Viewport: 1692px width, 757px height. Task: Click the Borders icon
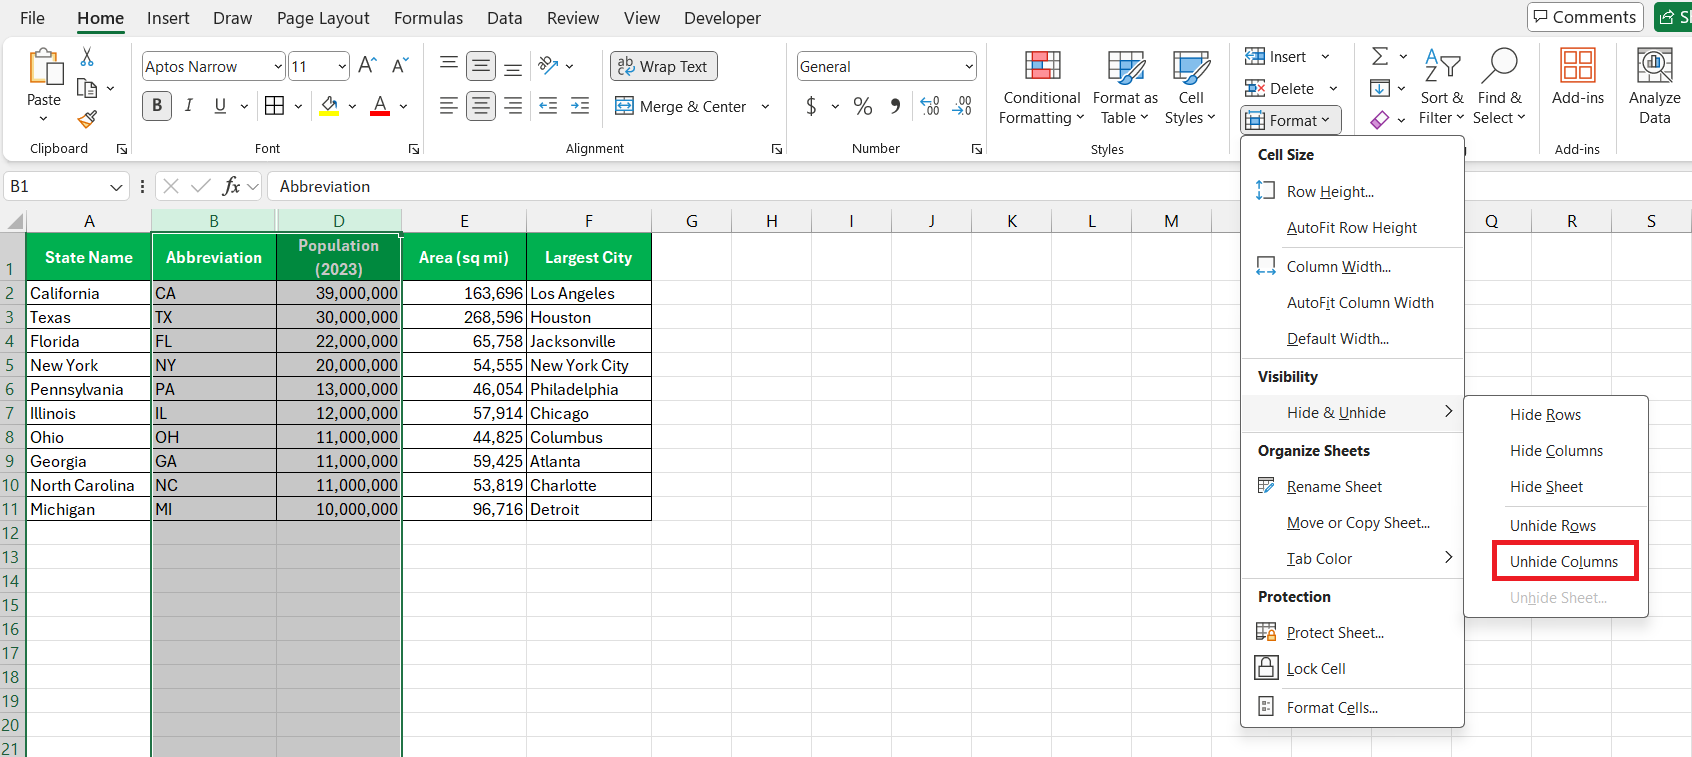[274, 106]
